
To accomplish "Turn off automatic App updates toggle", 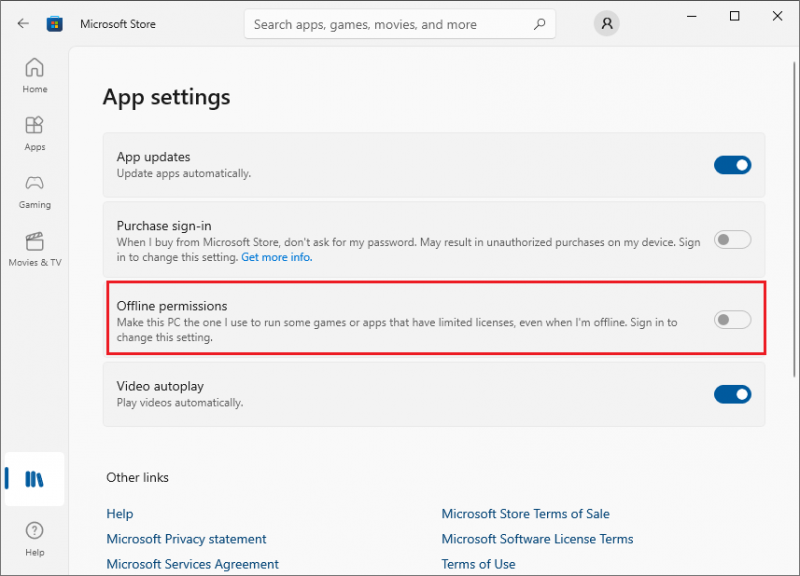I will click(732, 165).
